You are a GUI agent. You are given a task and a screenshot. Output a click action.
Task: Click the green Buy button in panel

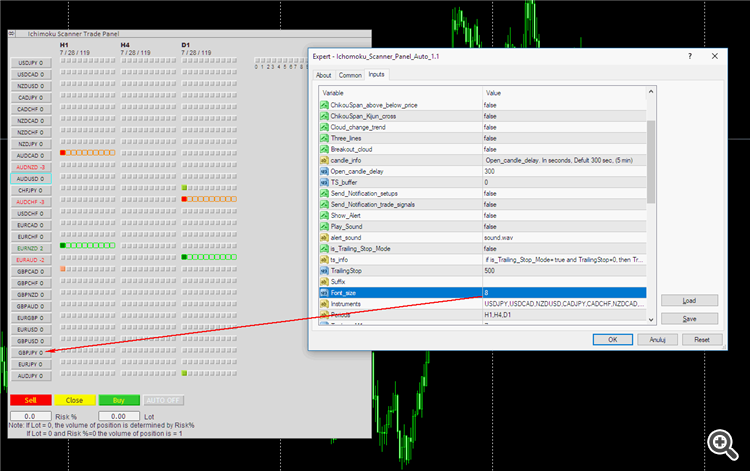point(119,400)
